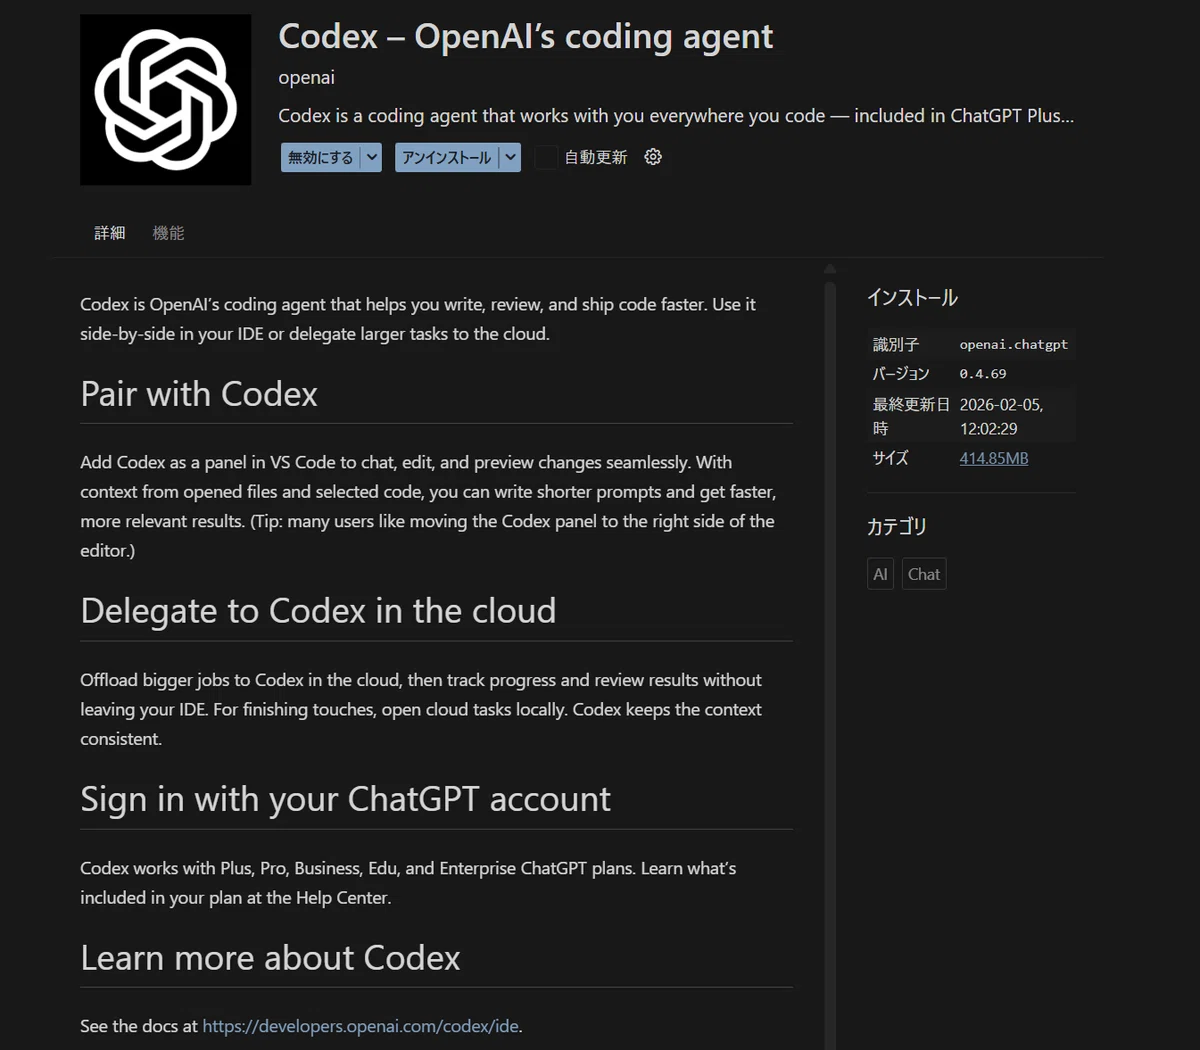Open the openai publisher link

[306, 77]
